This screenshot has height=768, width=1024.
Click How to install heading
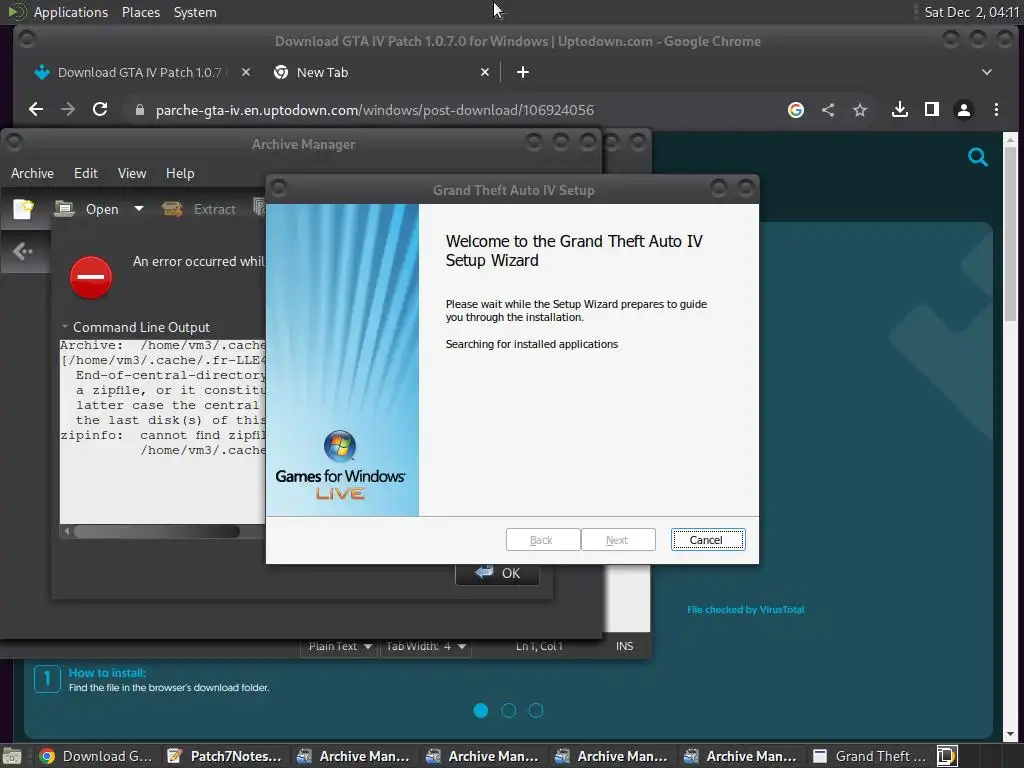107,673
